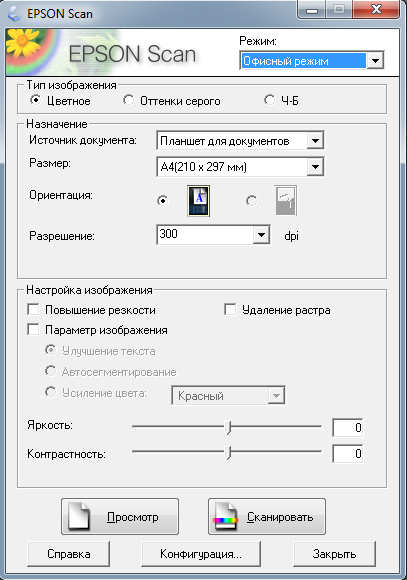Open Справка help button
The width and height of the screenshot is (407, 580).
point(68,554)
